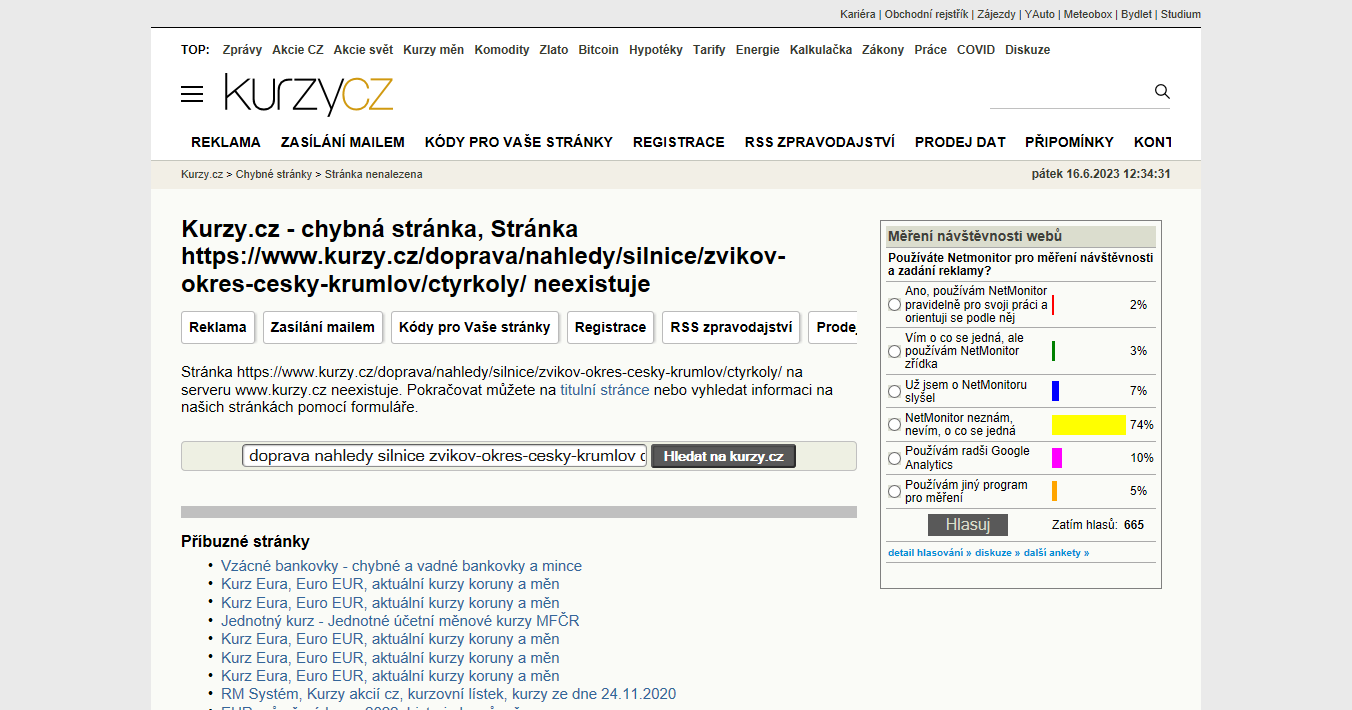This screenshot has height=710, width=1352.
Task: Open Kurzy měn in the TOP menu
Action: click(x=434, y=50)
